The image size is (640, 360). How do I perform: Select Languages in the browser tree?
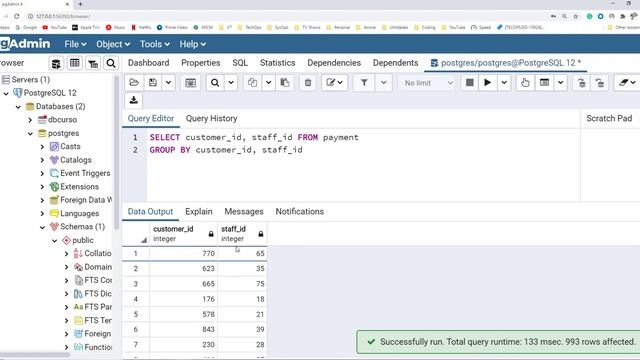(79, 213)
